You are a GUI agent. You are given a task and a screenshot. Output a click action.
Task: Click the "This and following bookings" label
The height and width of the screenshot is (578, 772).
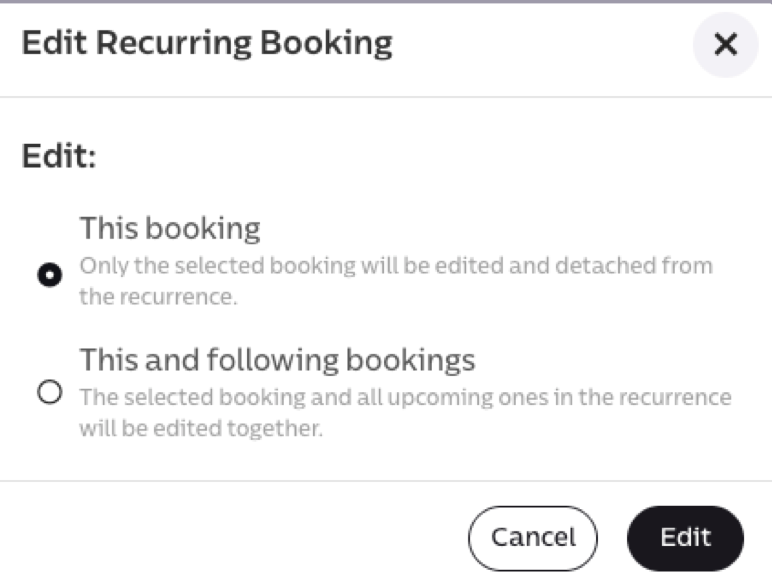coord(277,358)
